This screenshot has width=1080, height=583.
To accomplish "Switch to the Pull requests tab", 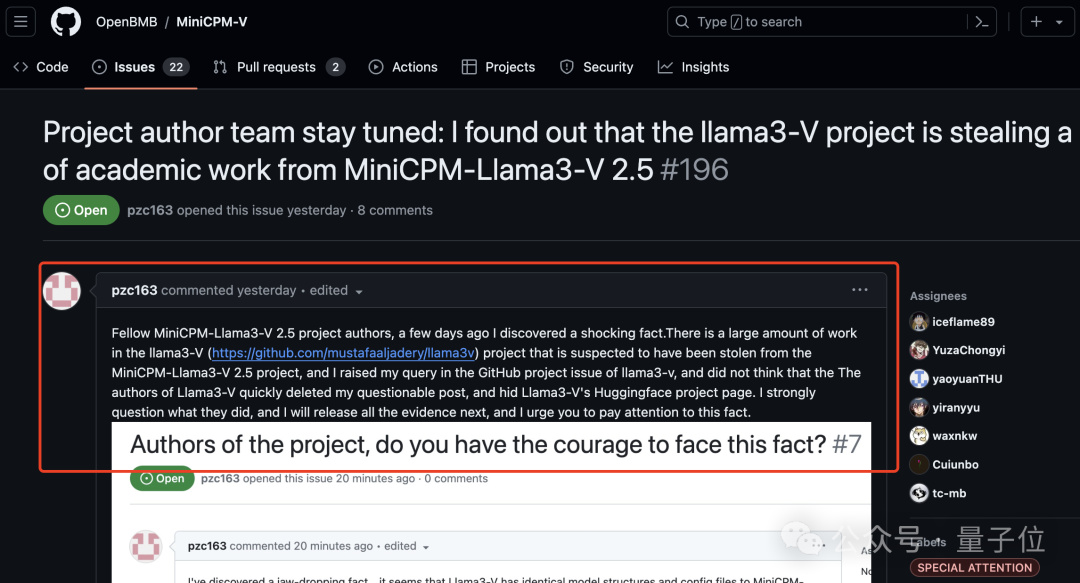I will click(x=277, y=67).
